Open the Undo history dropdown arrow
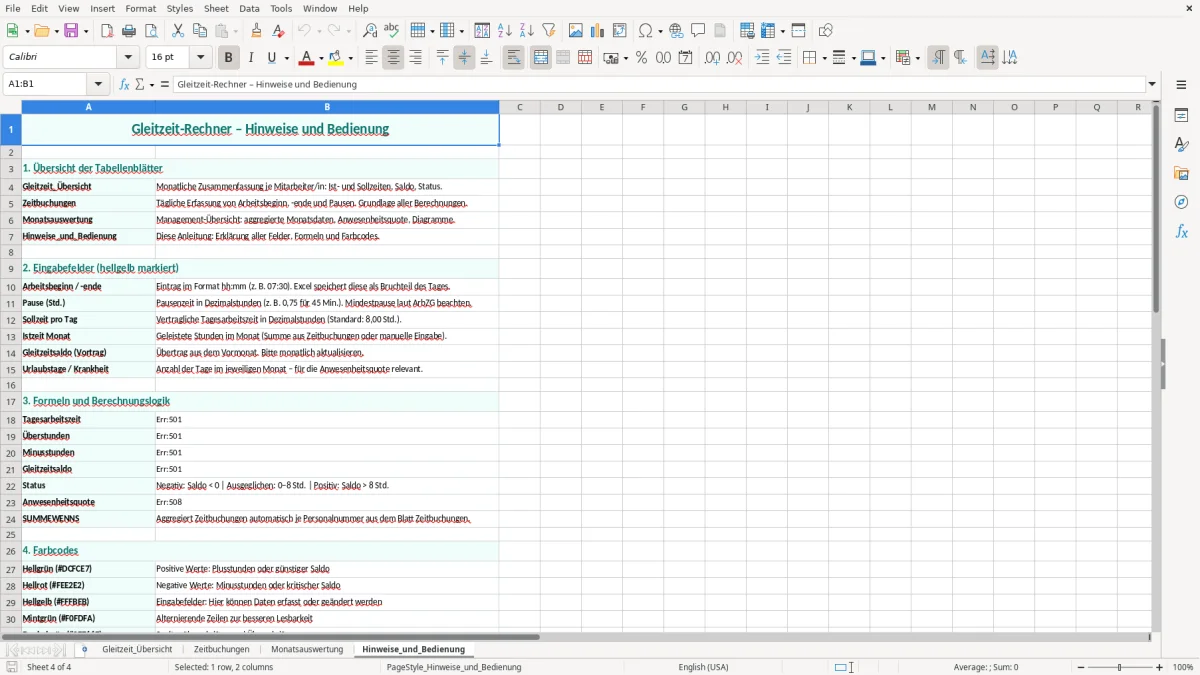1200x675 pixels. point(319,31)
